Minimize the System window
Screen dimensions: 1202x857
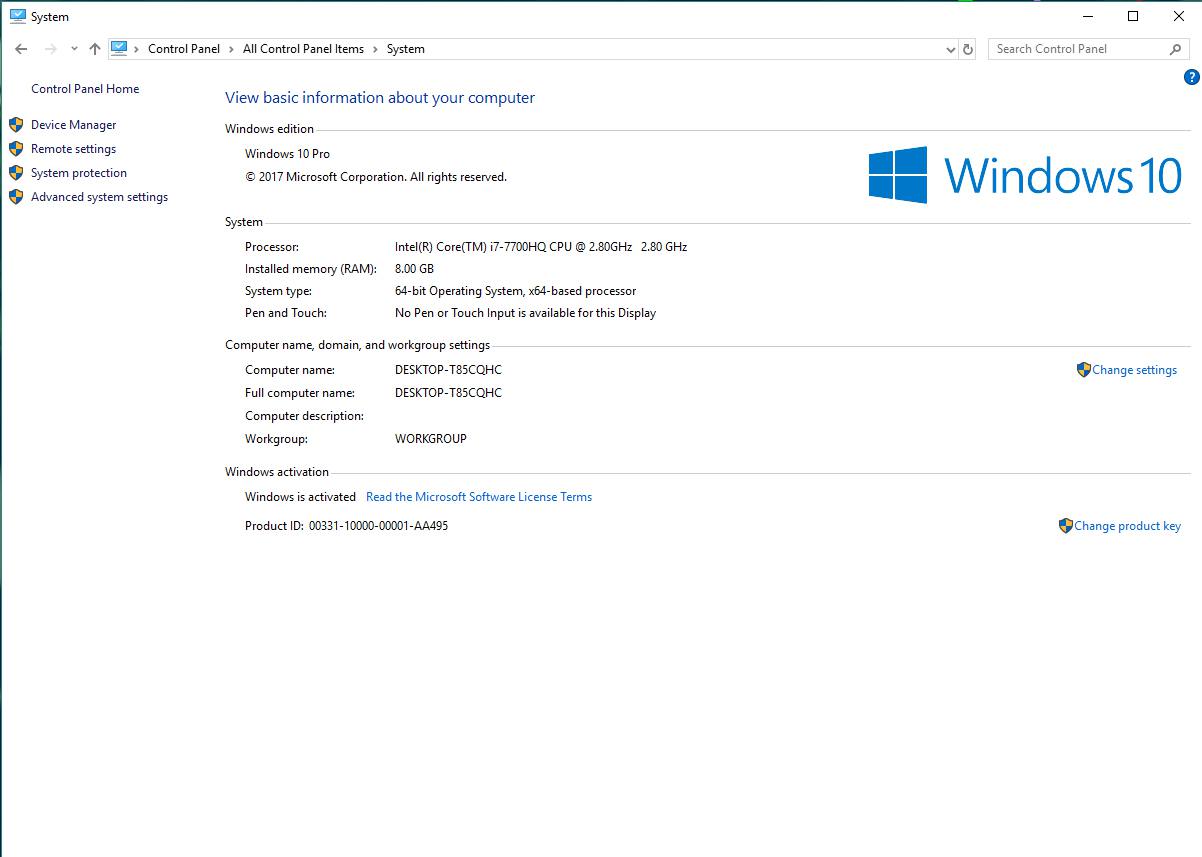click(1087, 16)
